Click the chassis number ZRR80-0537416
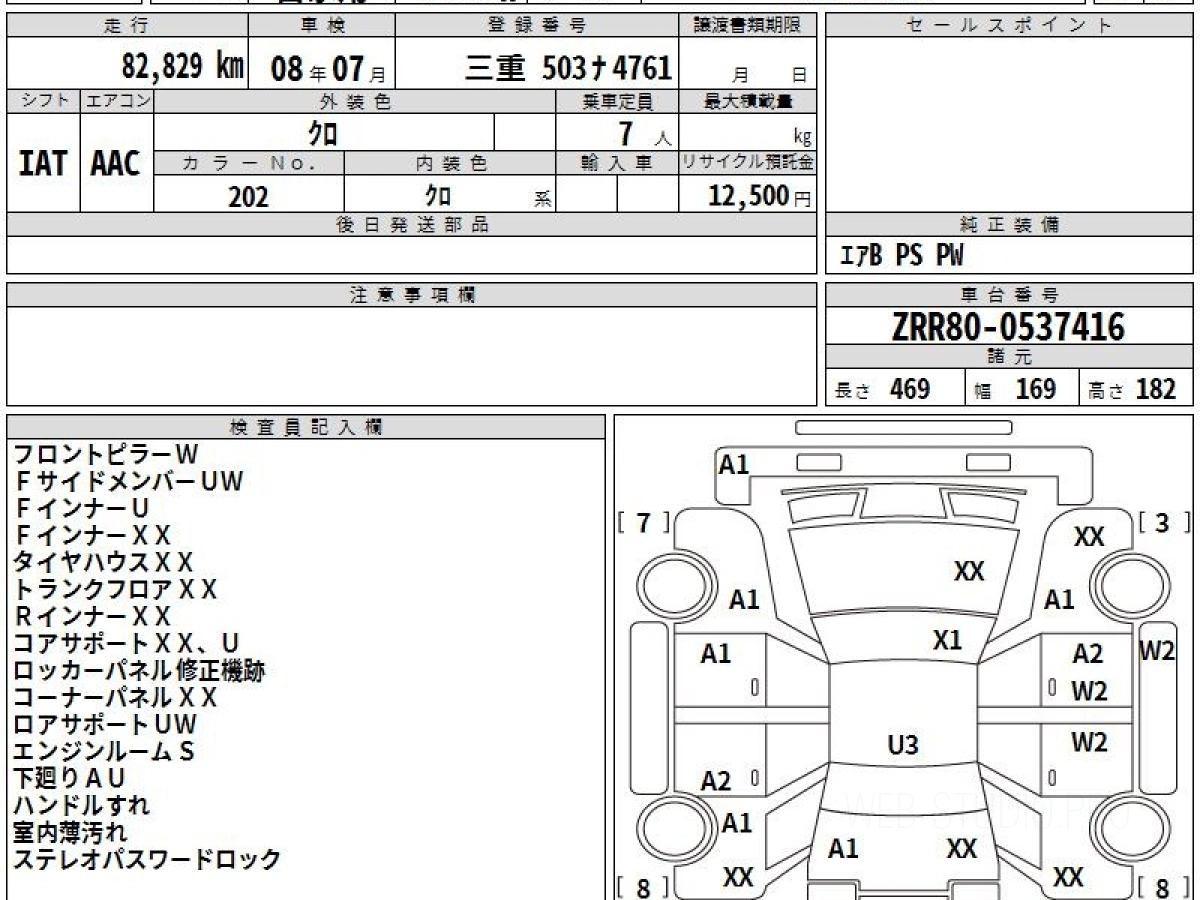This screenshot has height=900, width=1200. pos(1008,327)
